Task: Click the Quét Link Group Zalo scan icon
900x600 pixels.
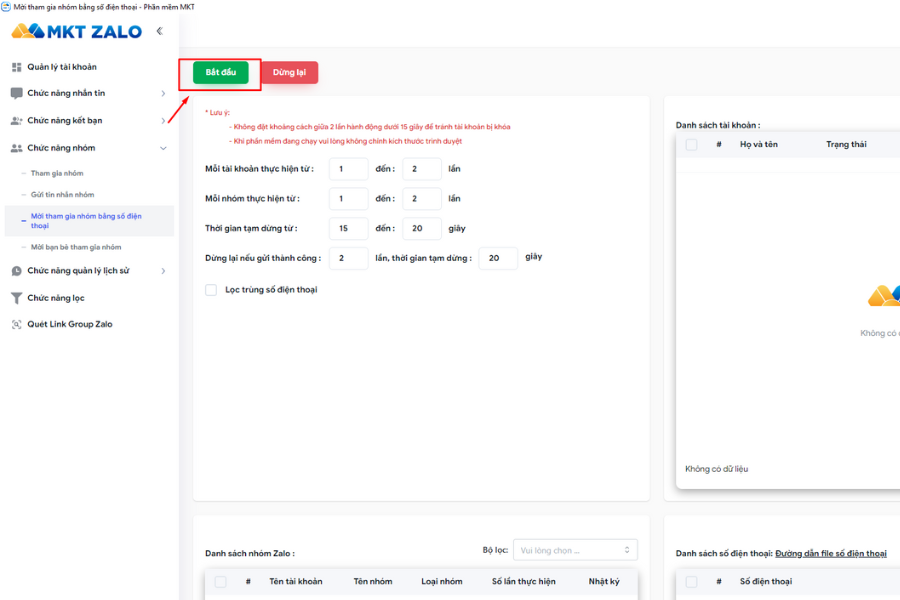Action: click(x=17, y=324)
